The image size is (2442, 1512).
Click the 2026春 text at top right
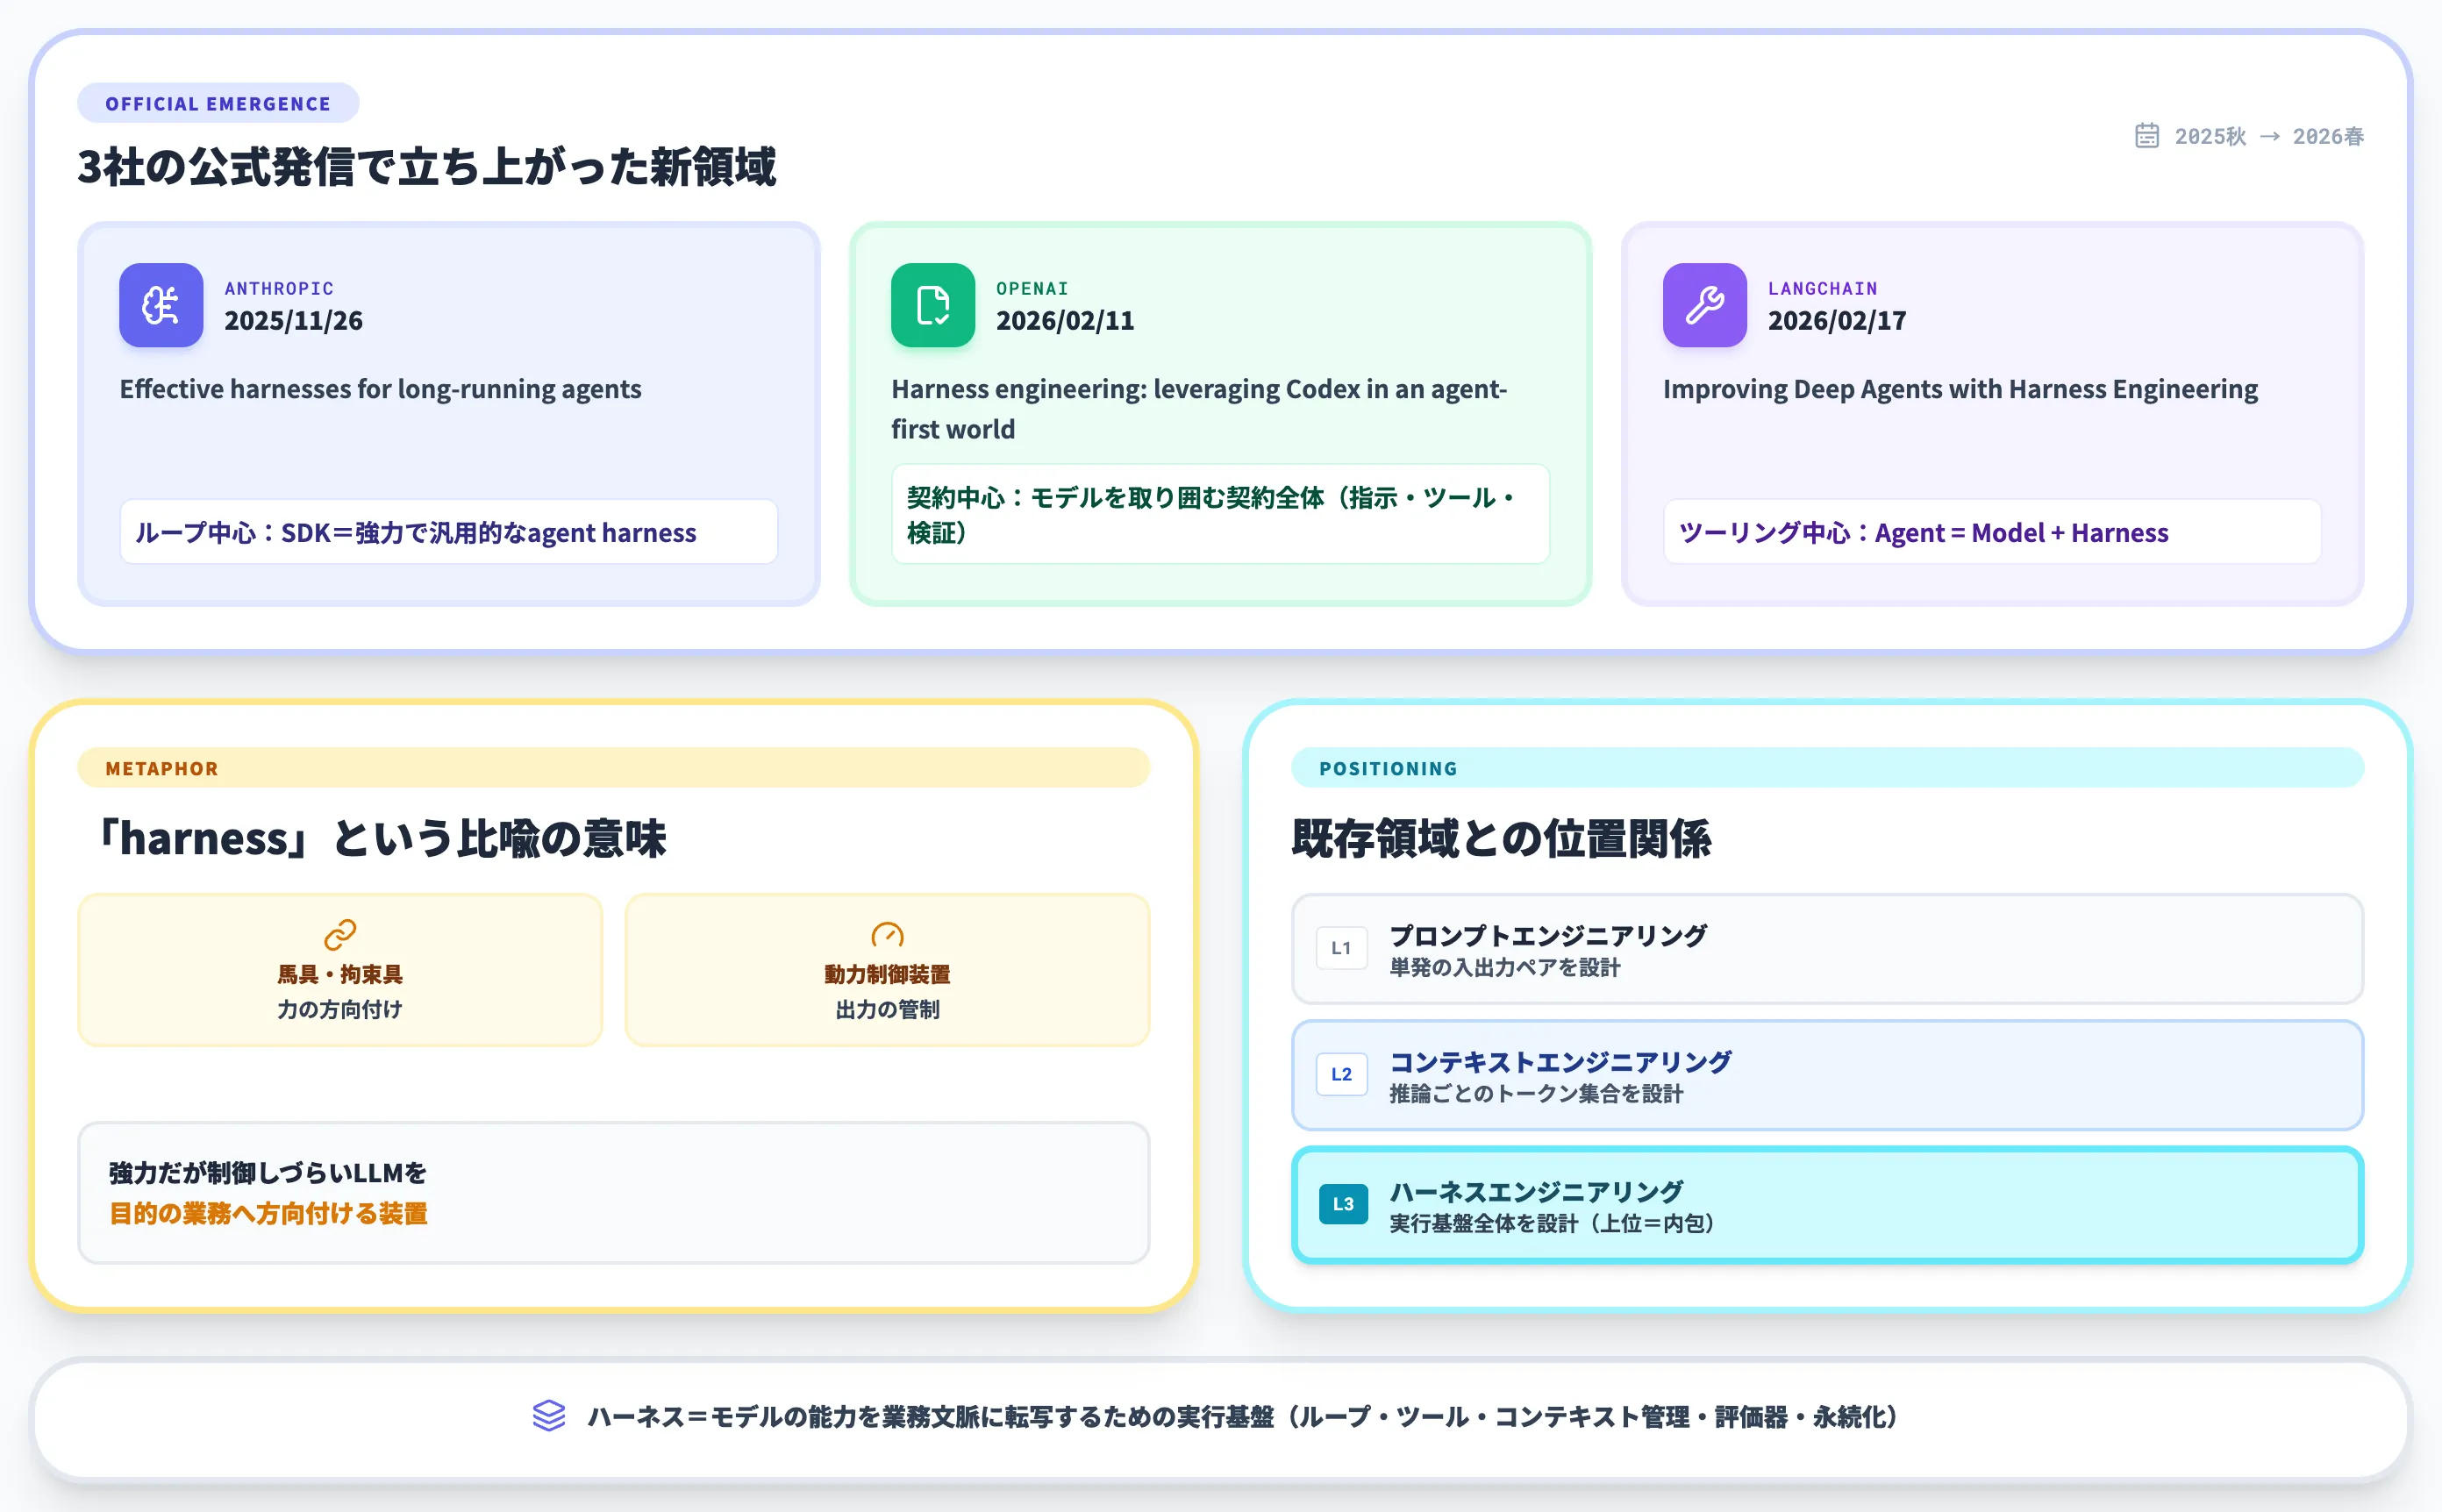2328,136
